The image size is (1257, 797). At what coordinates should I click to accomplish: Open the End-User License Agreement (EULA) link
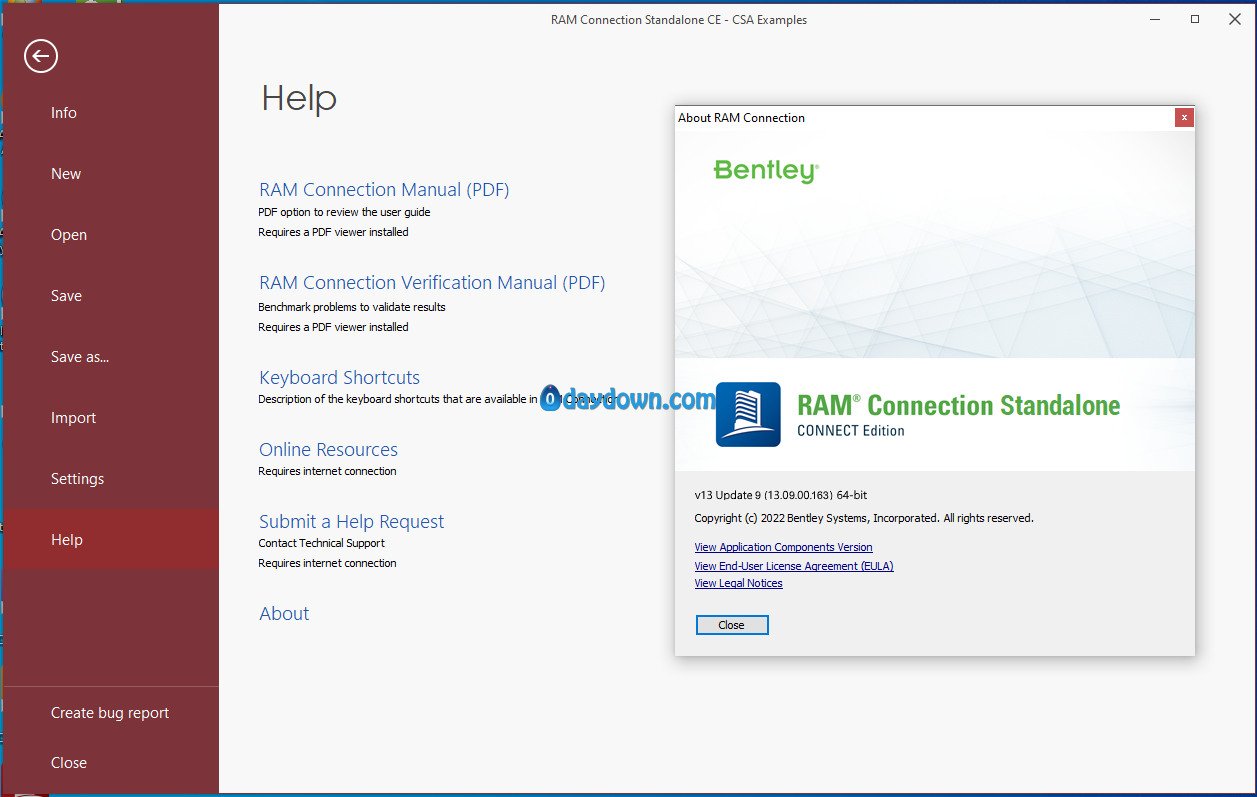pos(793,566)
